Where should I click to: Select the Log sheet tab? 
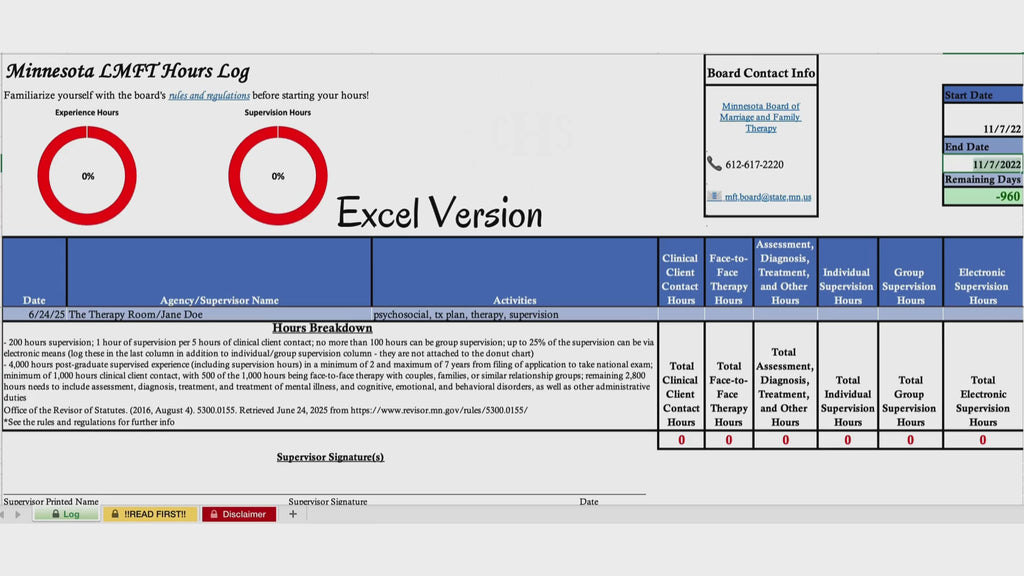tap(65, 514)
